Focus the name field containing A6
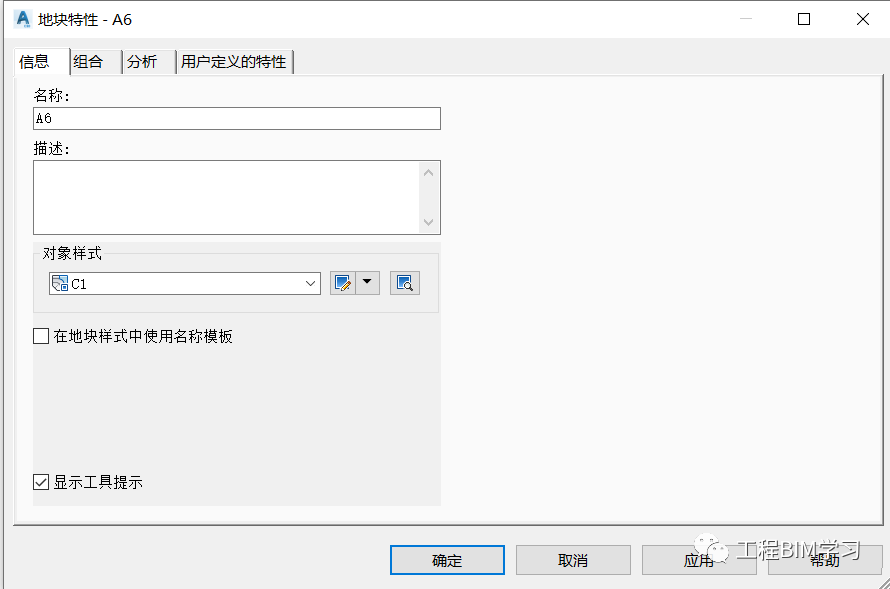This screenshot has width=890, height=589. click(237, 119)
